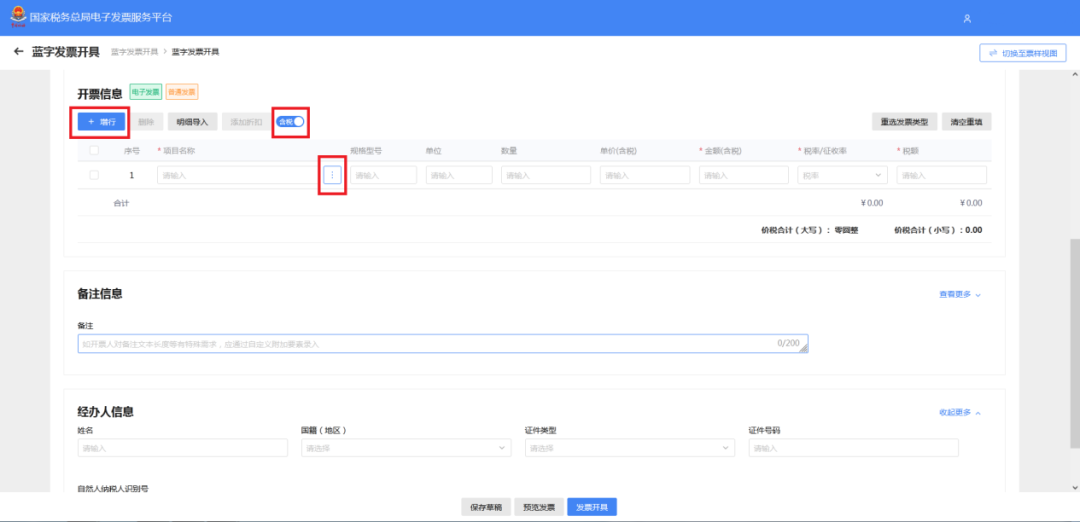Click the 发票开具 submit button
Viewport: 1080px width, 522px height.
point(592,507)
